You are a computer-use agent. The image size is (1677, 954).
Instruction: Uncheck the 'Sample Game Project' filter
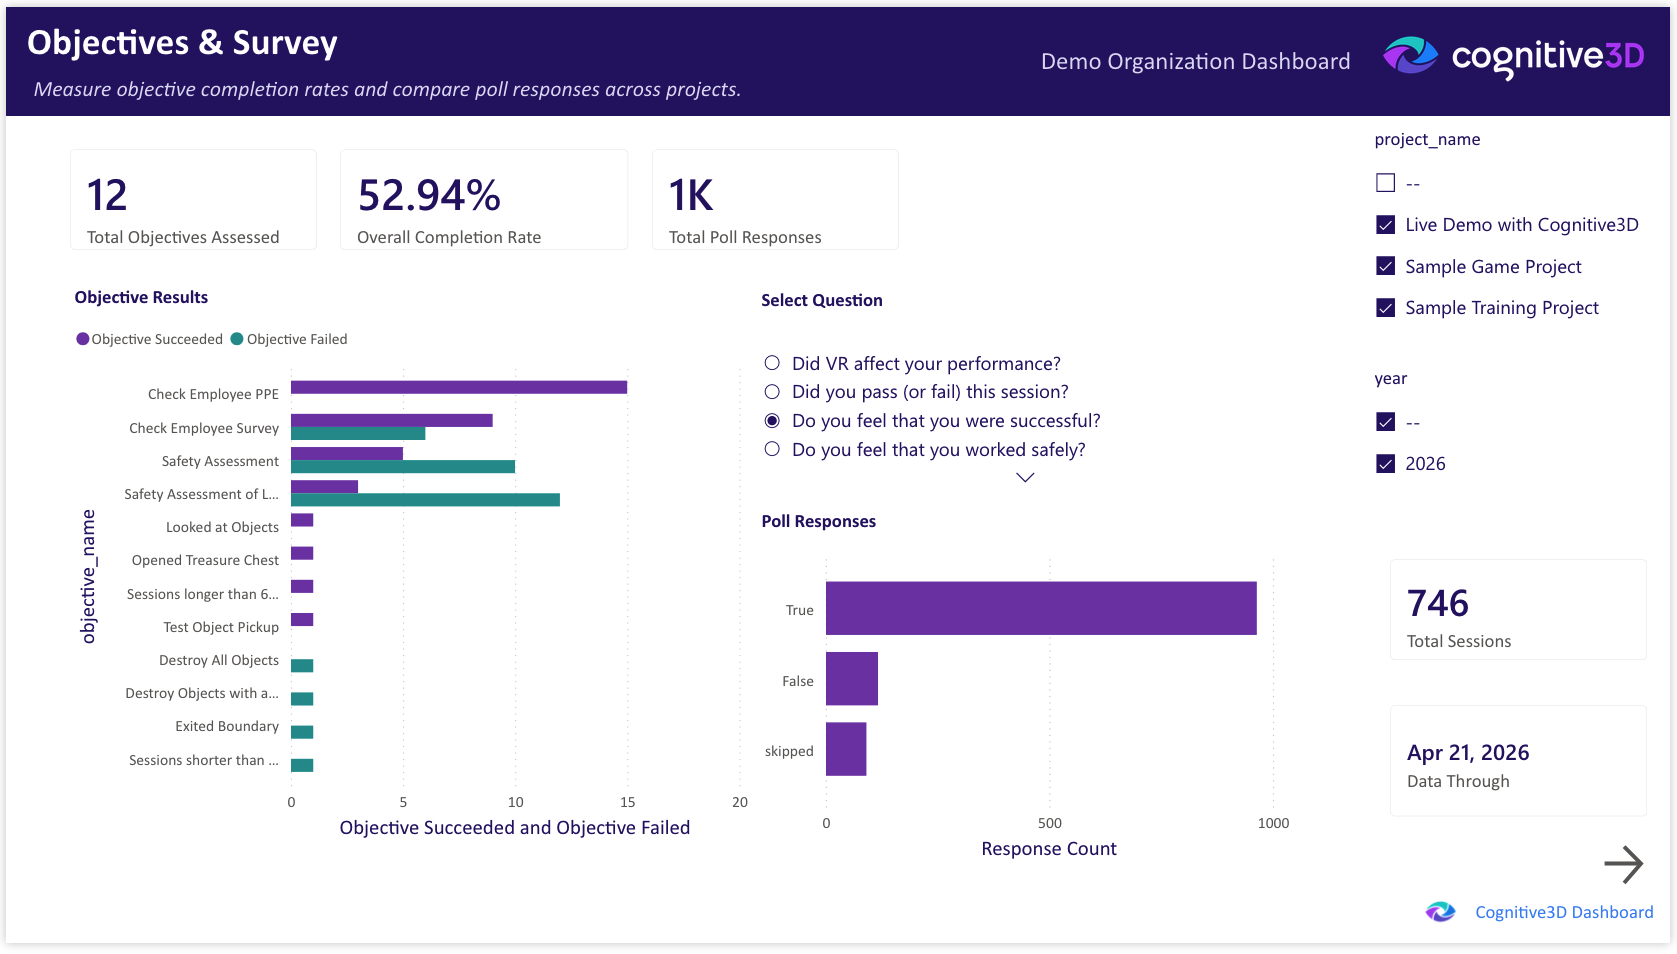pos(1385,266)
